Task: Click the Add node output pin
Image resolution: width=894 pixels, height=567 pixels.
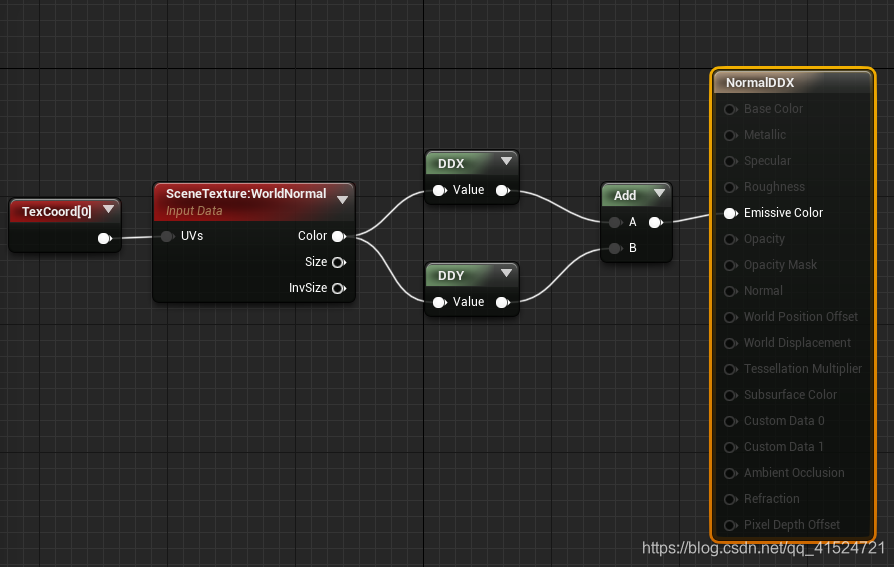Action: point(656,222)
